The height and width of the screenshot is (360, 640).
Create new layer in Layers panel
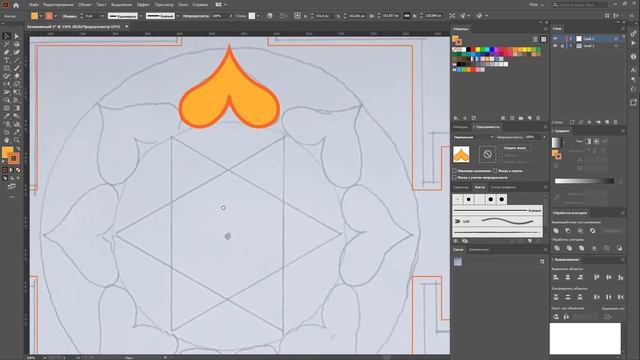[x=607, y=122]
